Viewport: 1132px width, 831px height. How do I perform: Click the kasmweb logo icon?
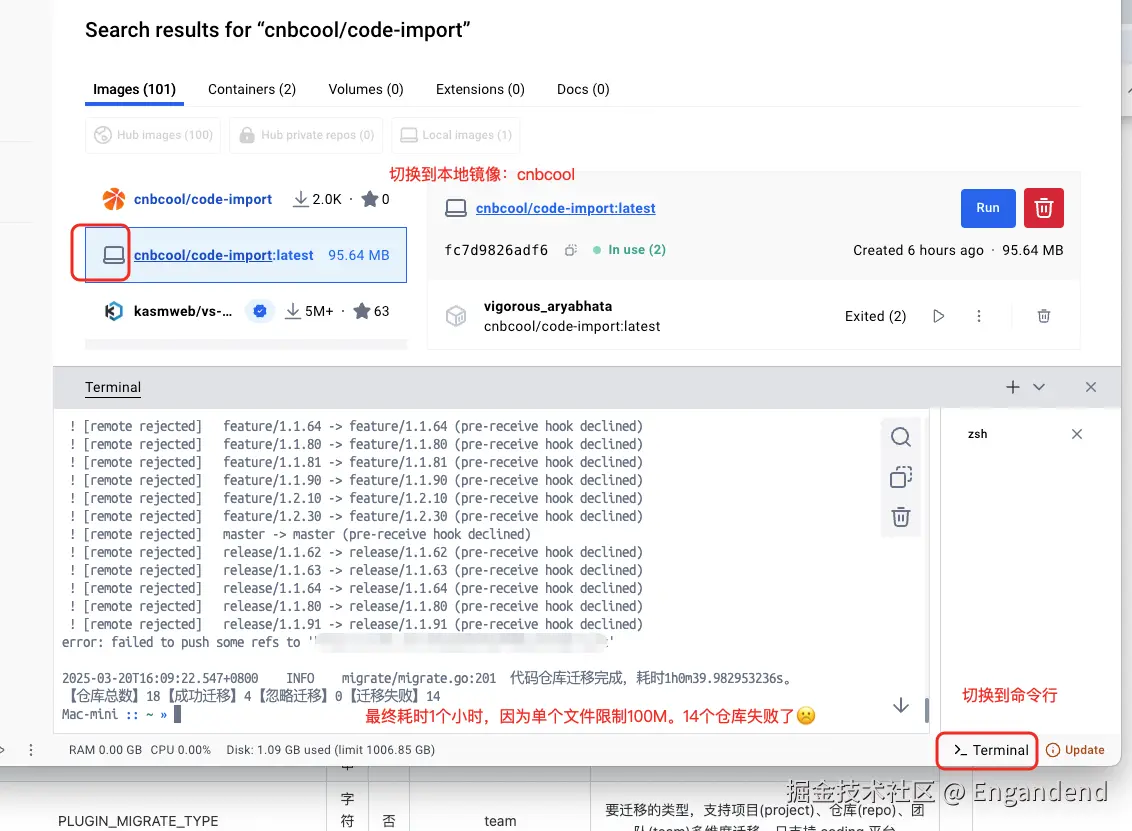coord(113,311)
